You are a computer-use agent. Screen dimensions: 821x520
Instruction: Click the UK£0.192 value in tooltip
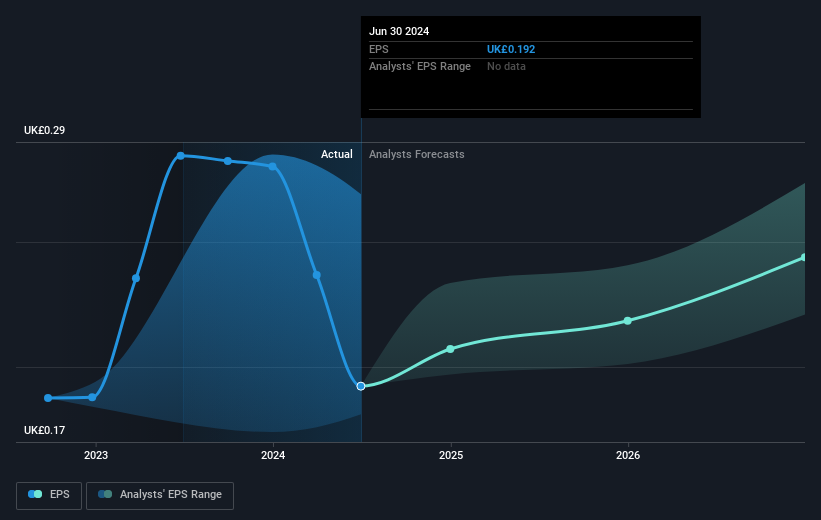tap(511, 49)
